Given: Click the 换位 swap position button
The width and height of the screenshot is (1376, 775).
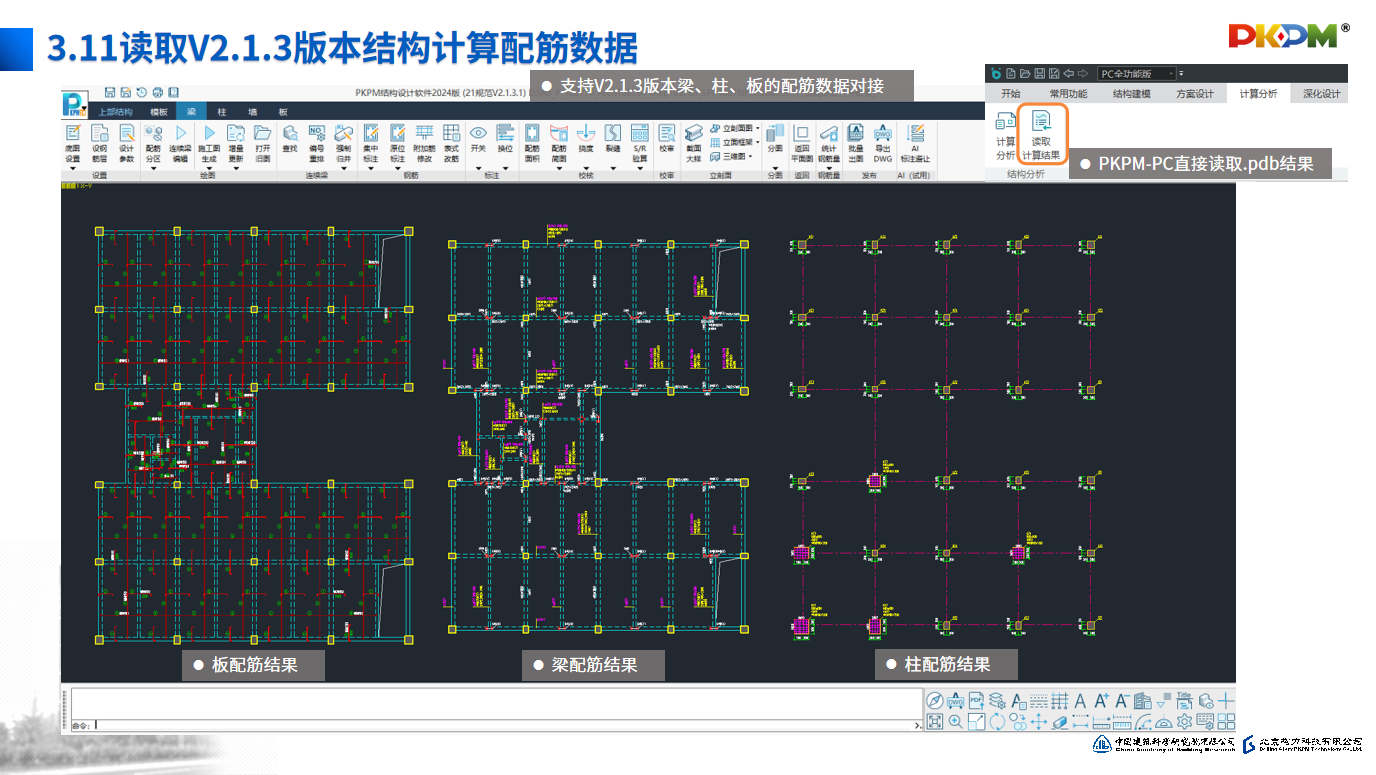Looking at the screenshot, I should (505, 138).
